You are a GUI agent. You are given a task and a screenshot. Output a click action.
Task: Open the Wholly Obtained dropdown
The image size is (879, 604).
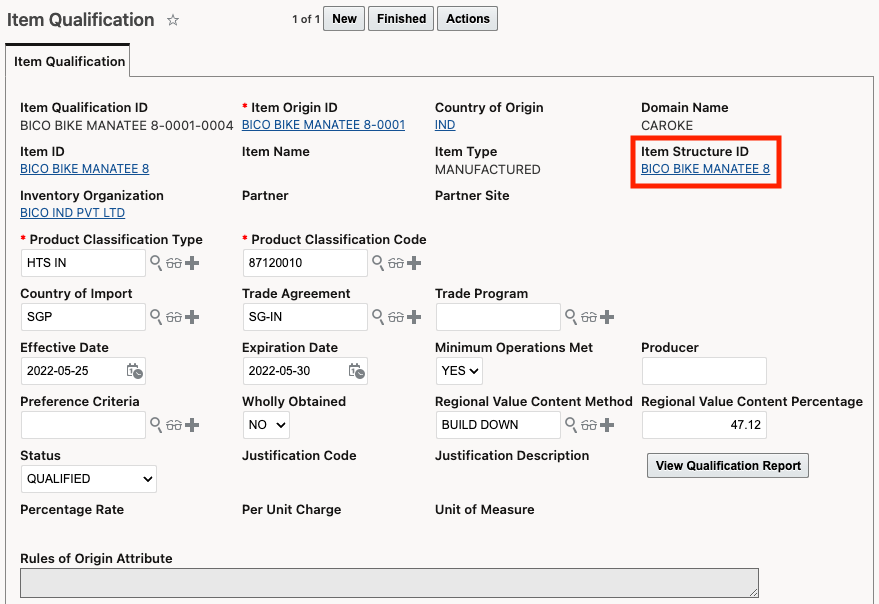[267, 425]
